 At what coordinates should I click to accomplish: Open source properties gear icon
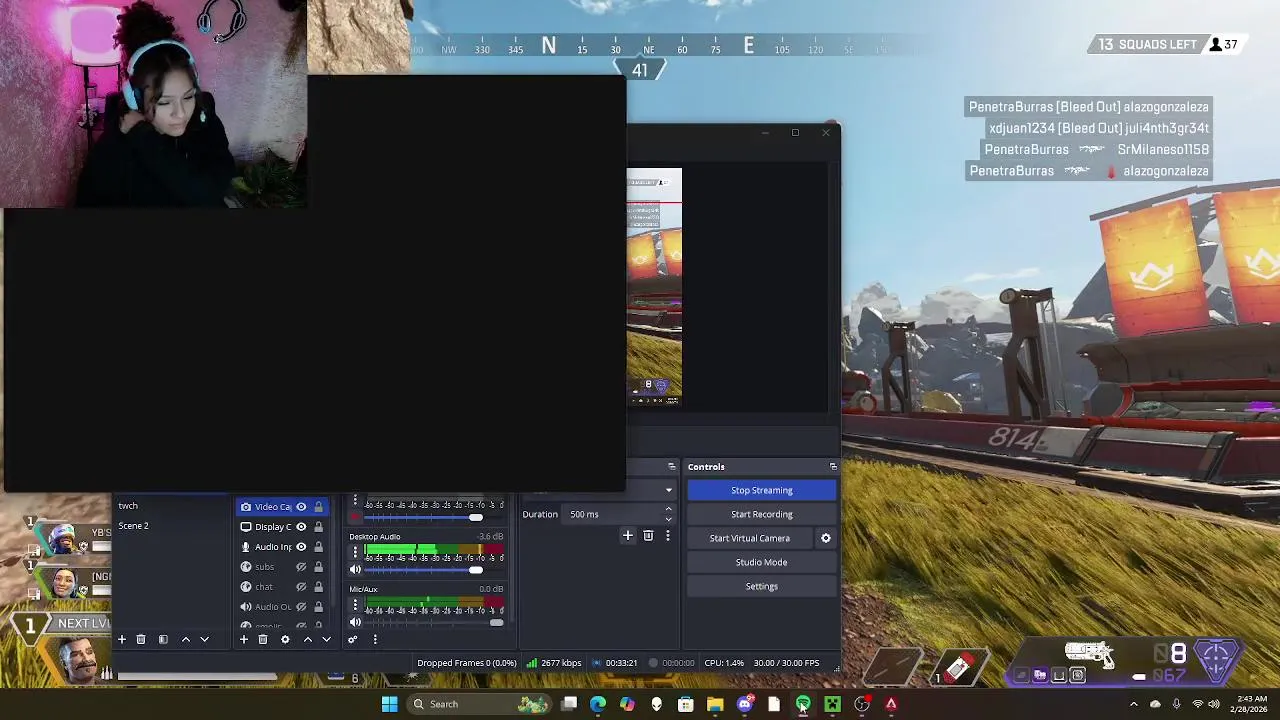point(285,639)
